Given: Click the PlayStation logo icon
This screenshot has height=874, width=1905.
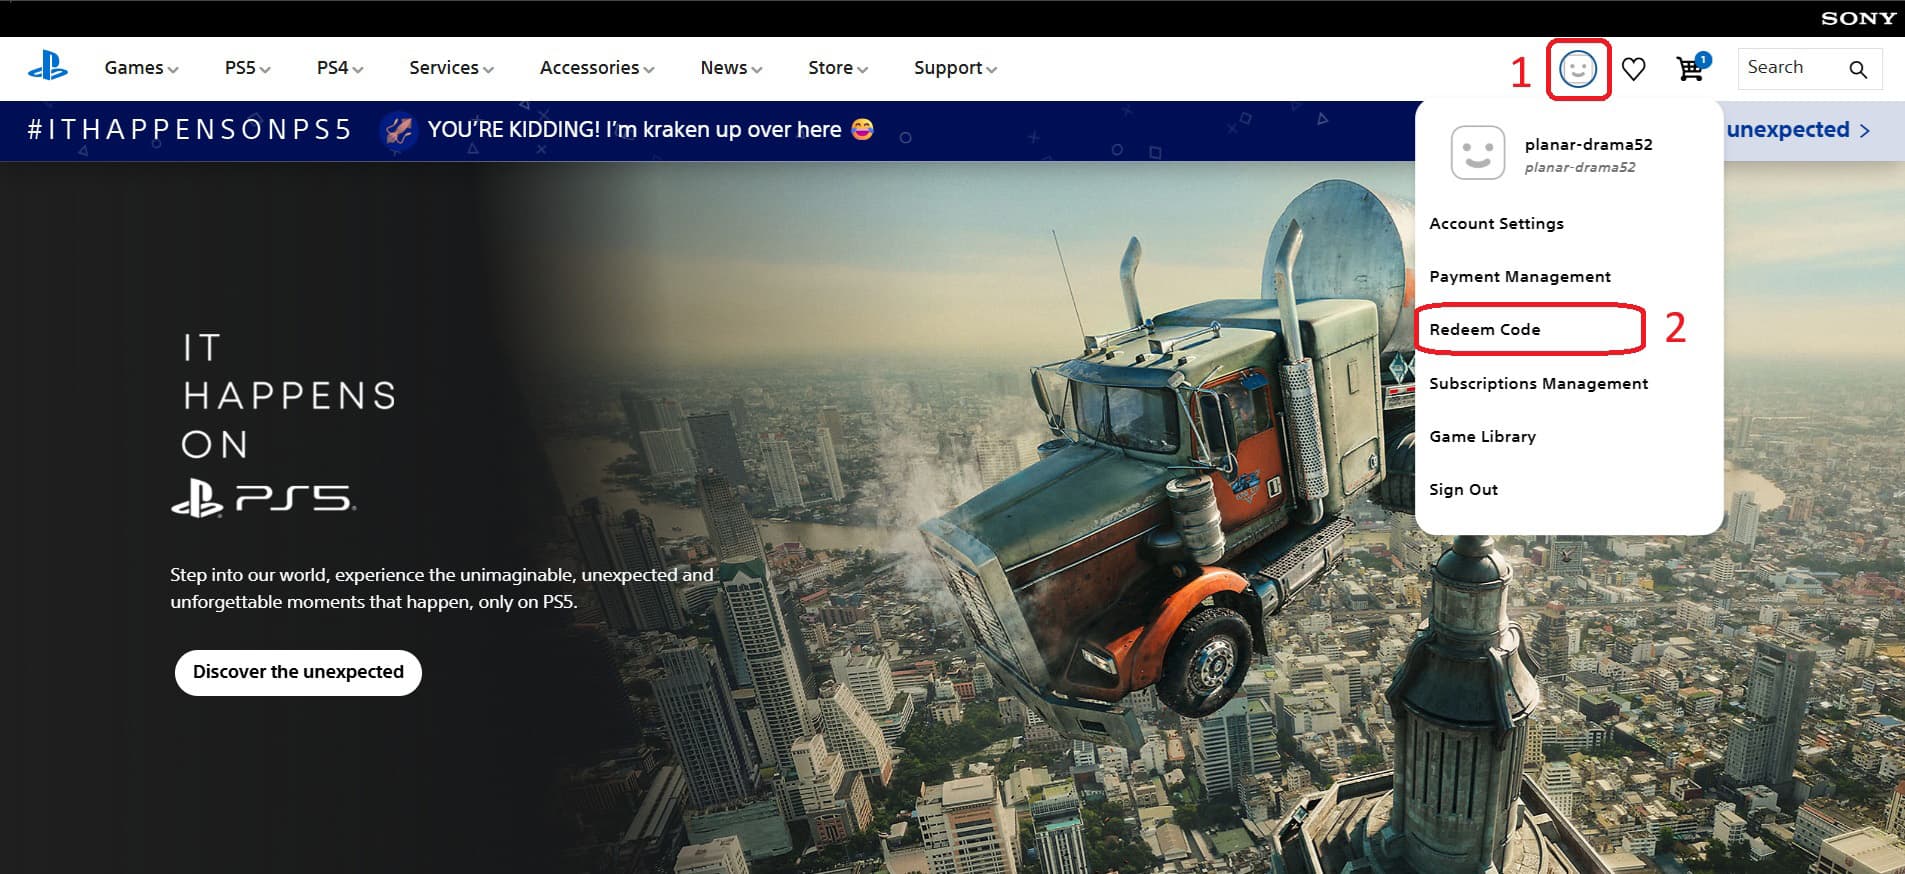Looking at the screenshot, I should point(47,67).
